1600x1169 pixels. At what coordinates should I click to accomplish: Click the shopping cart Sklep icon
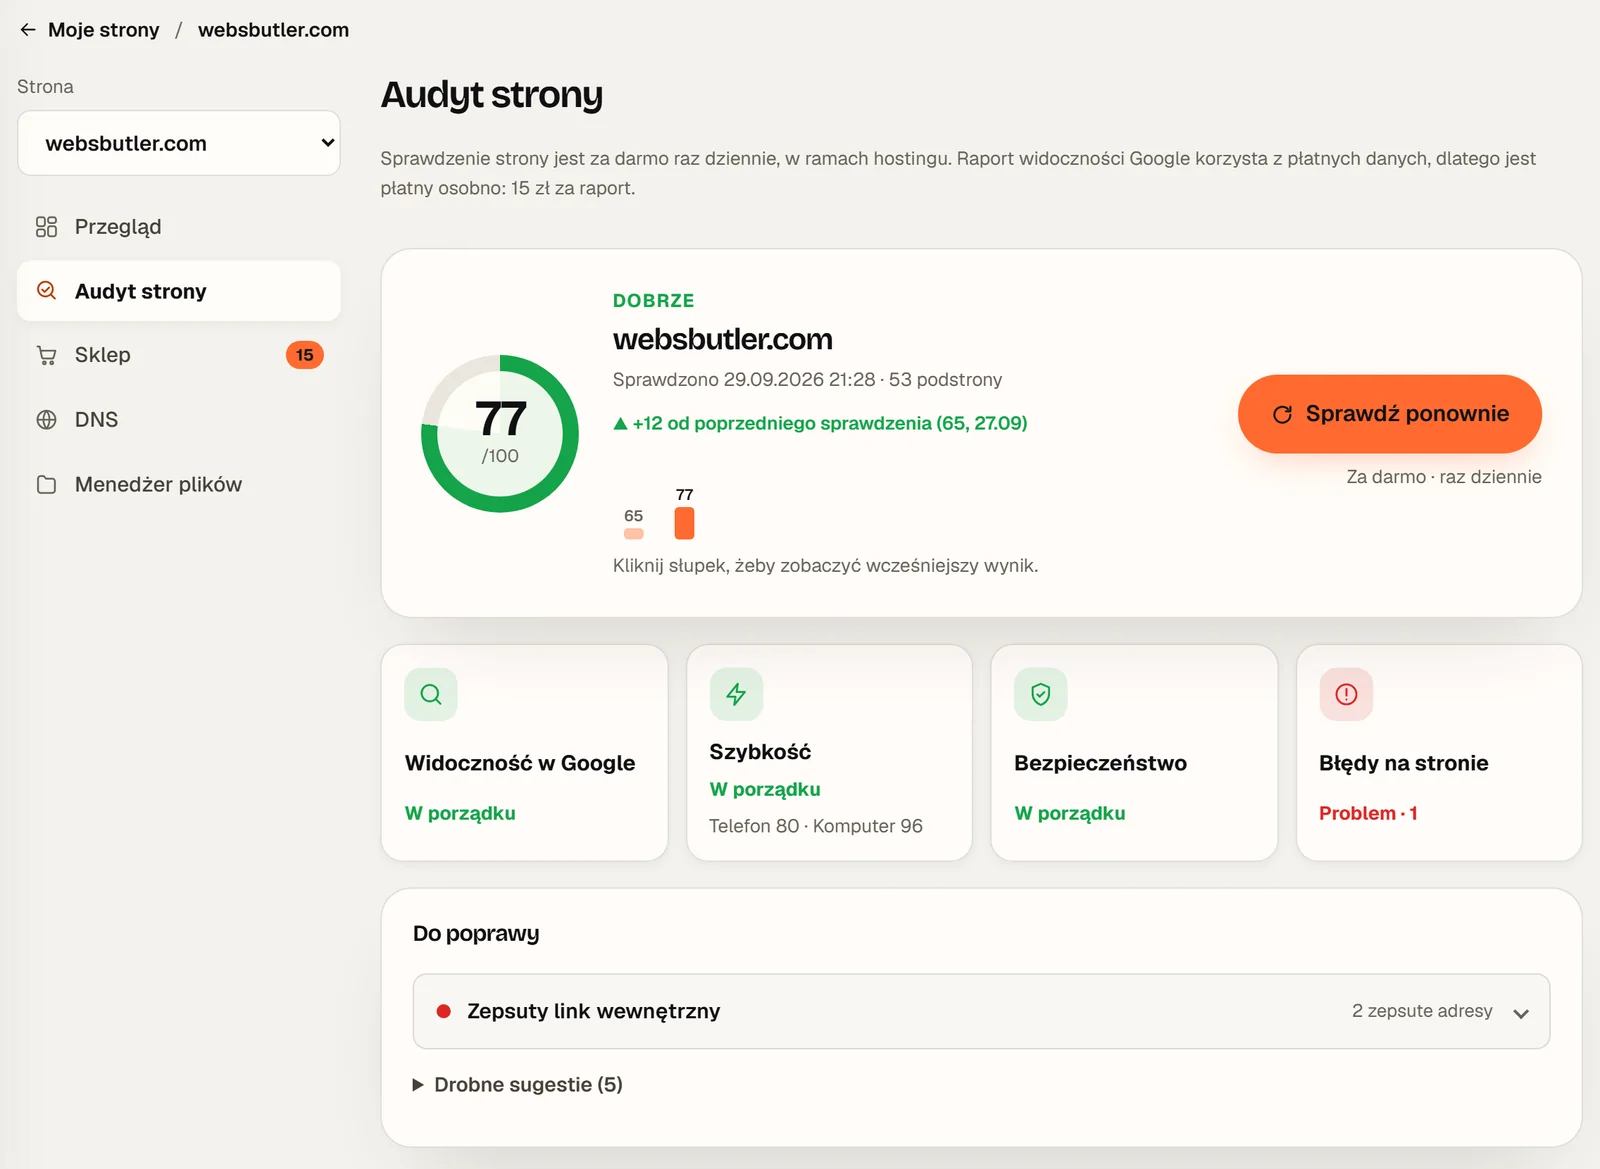(x=46, y=355)
